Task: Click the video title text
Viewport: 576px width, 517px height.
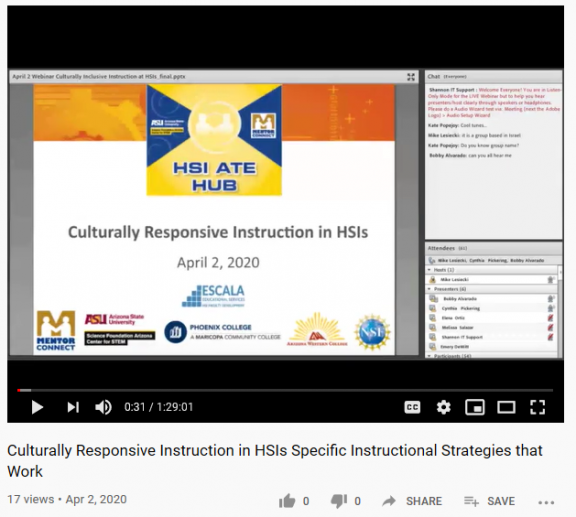Action: [274, 461]
